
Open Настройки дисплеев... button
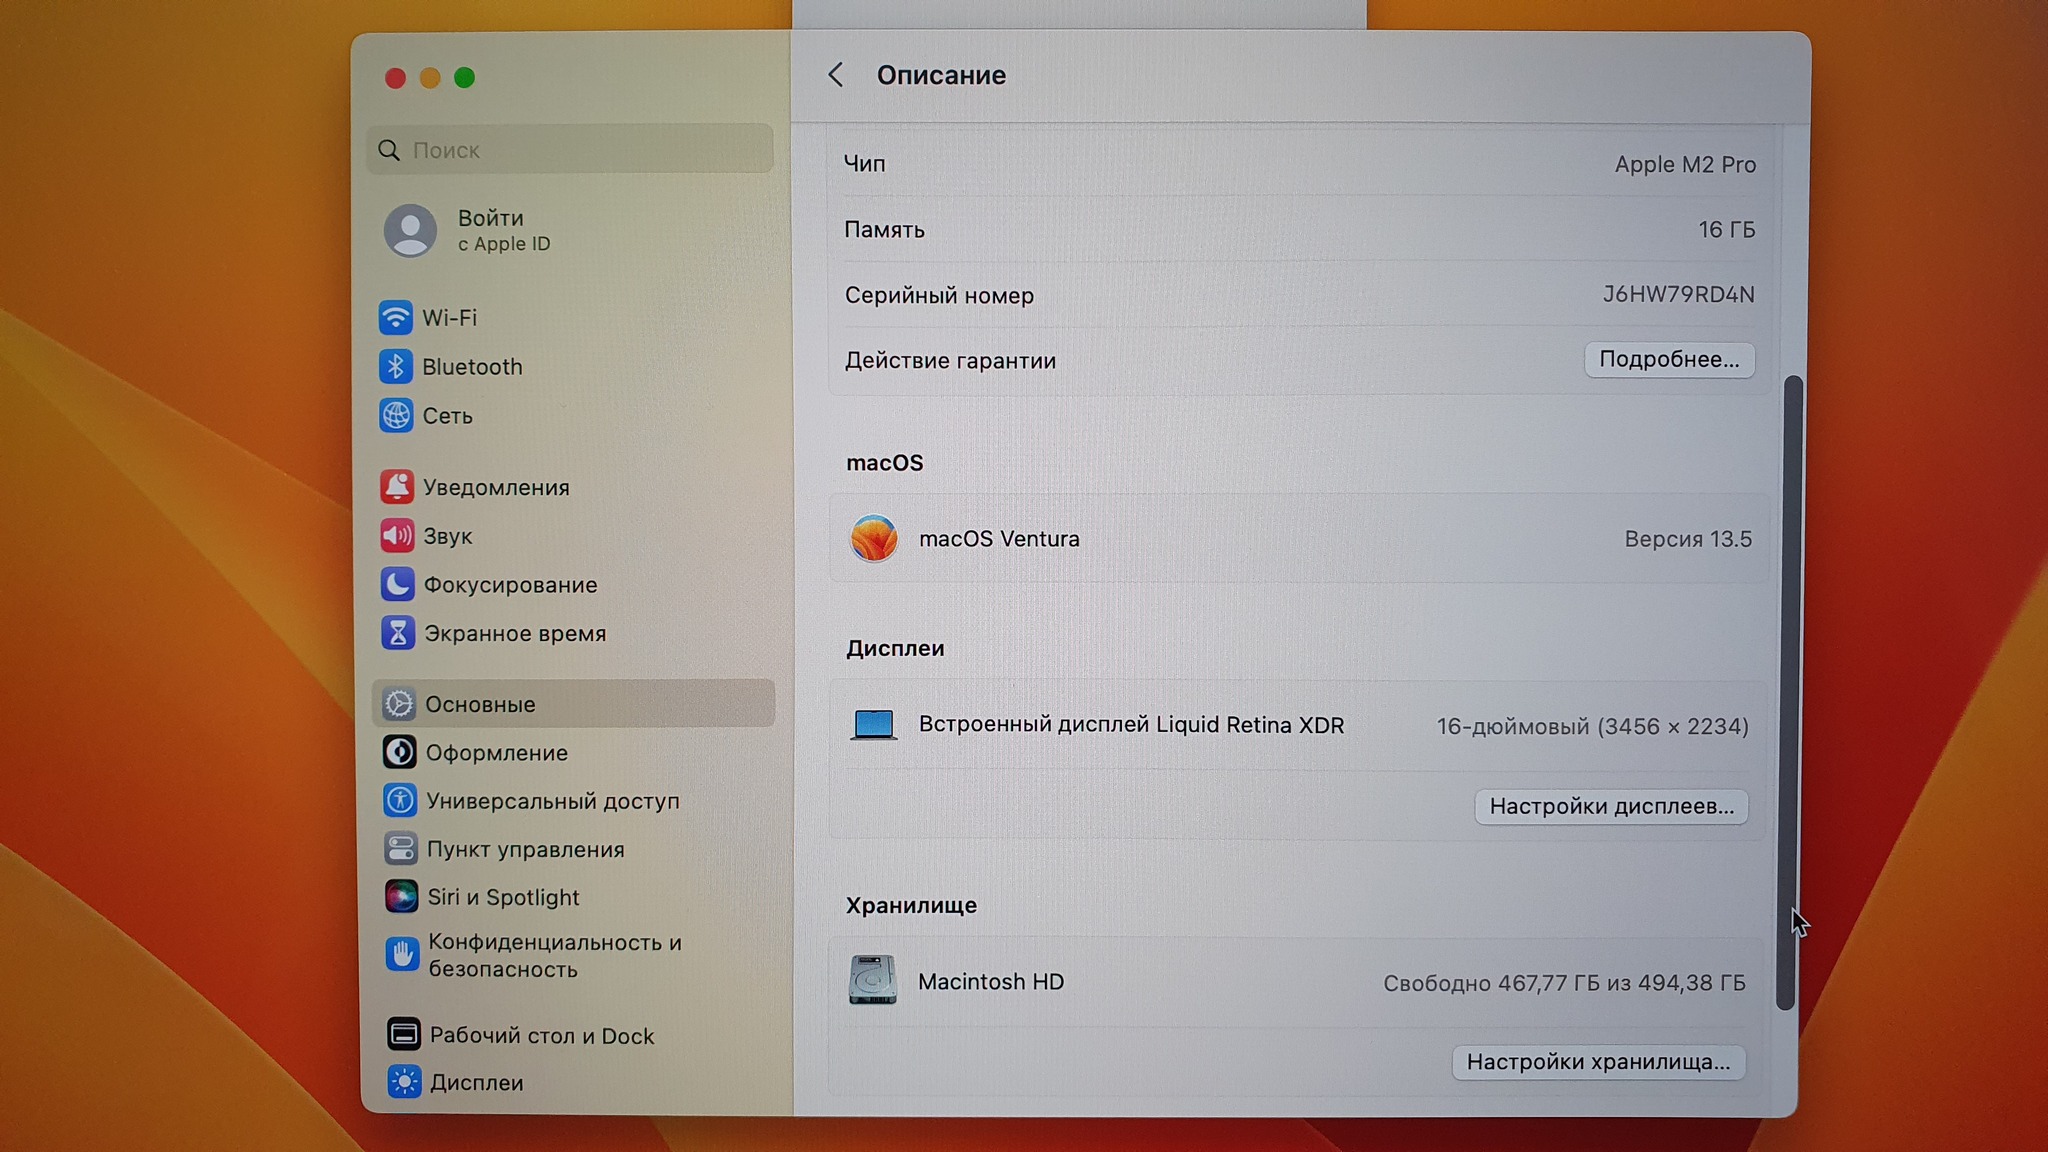coord(1611,806)
